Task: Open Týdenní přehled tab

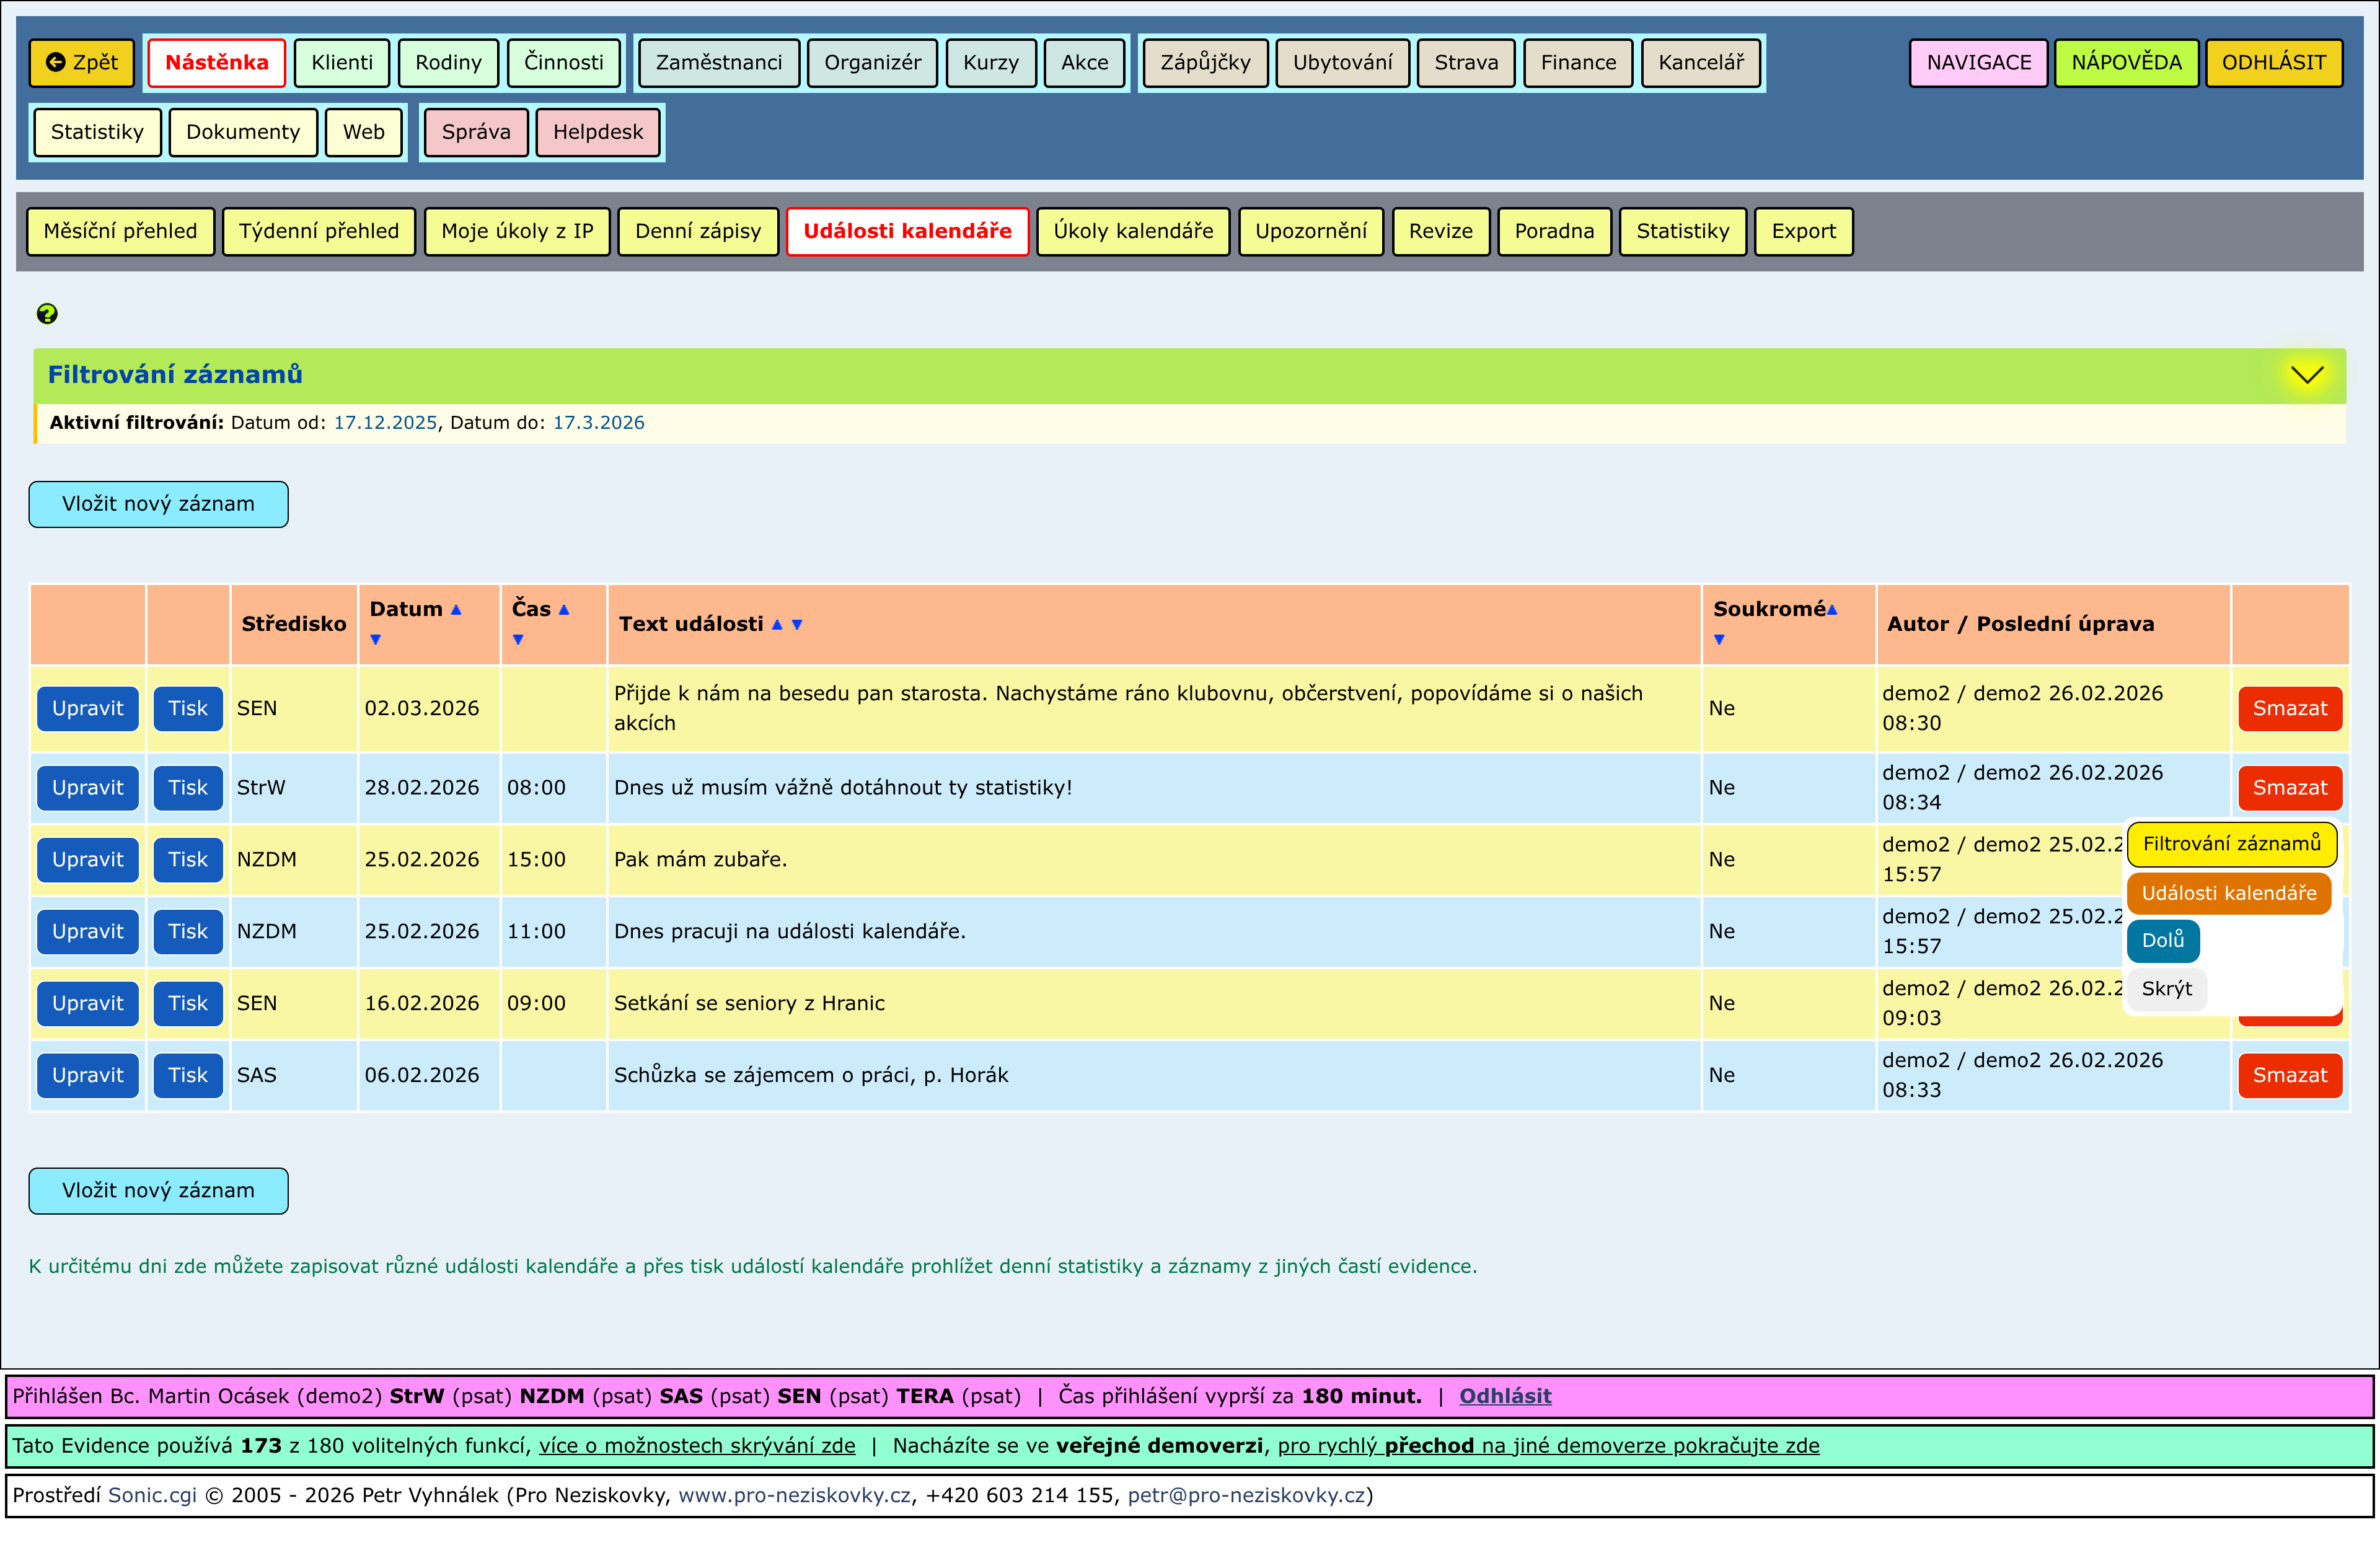Action: pos(319,232)
